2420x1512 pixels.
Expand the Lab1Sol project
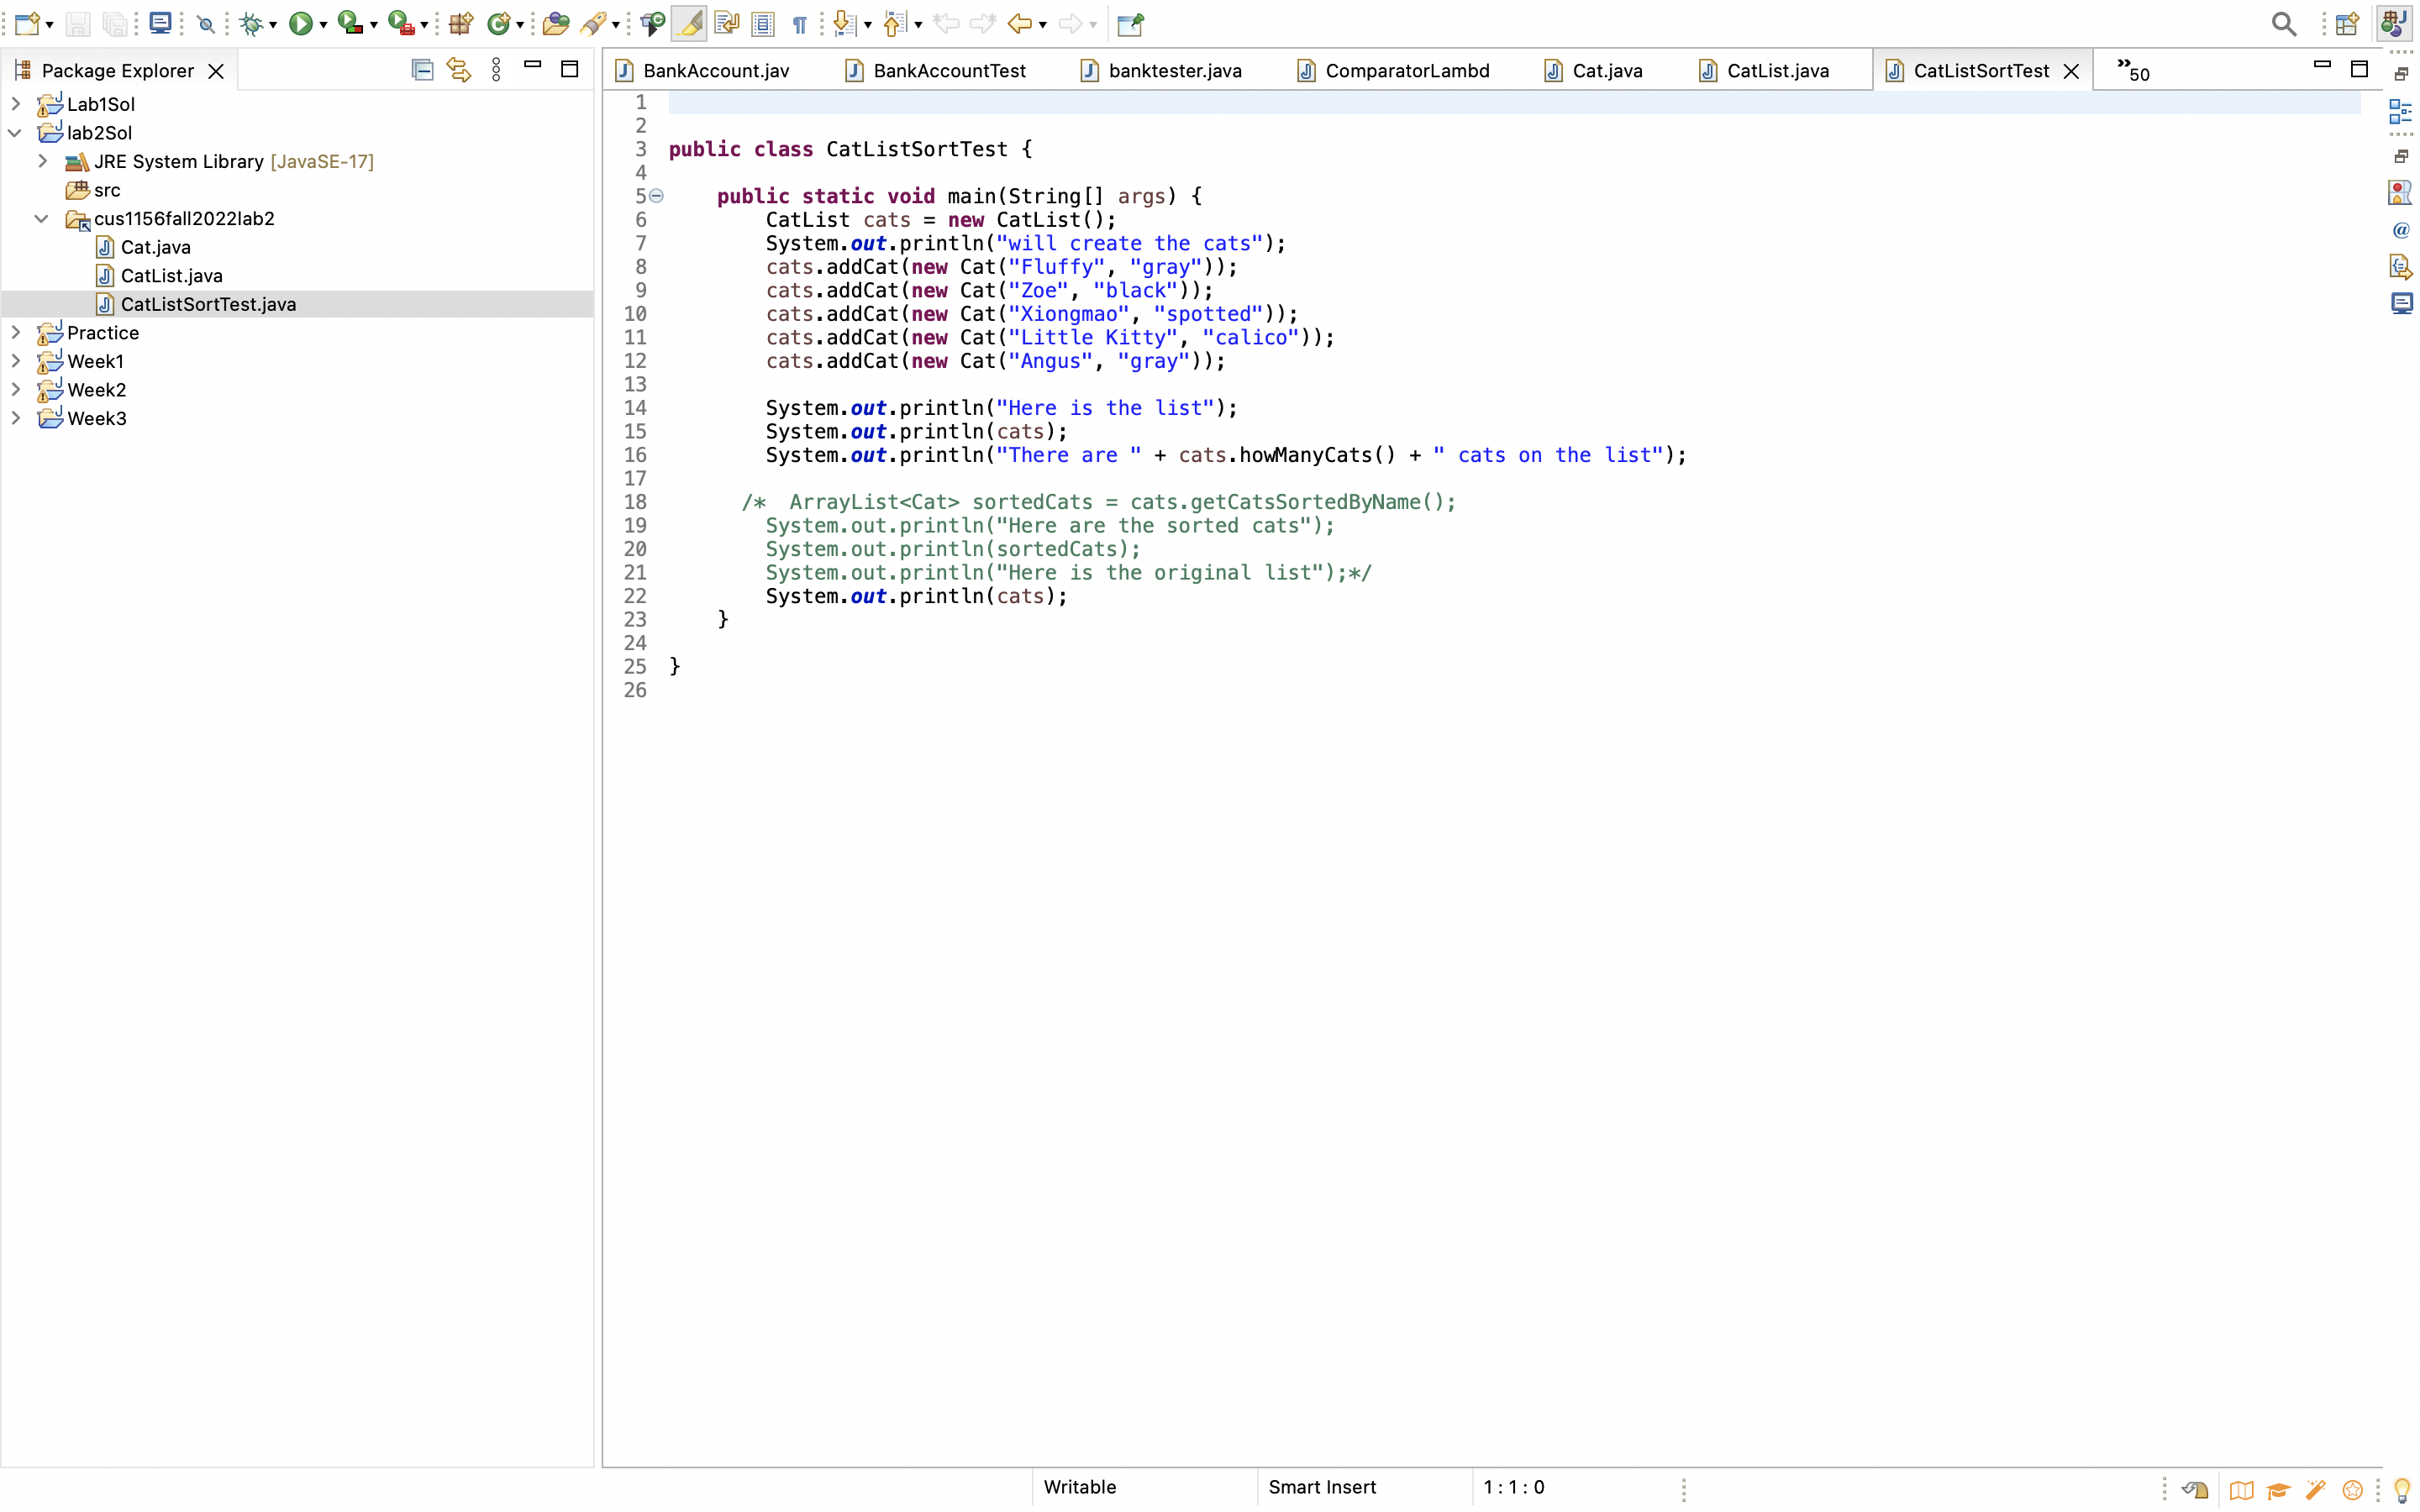(x=16, y=104)
